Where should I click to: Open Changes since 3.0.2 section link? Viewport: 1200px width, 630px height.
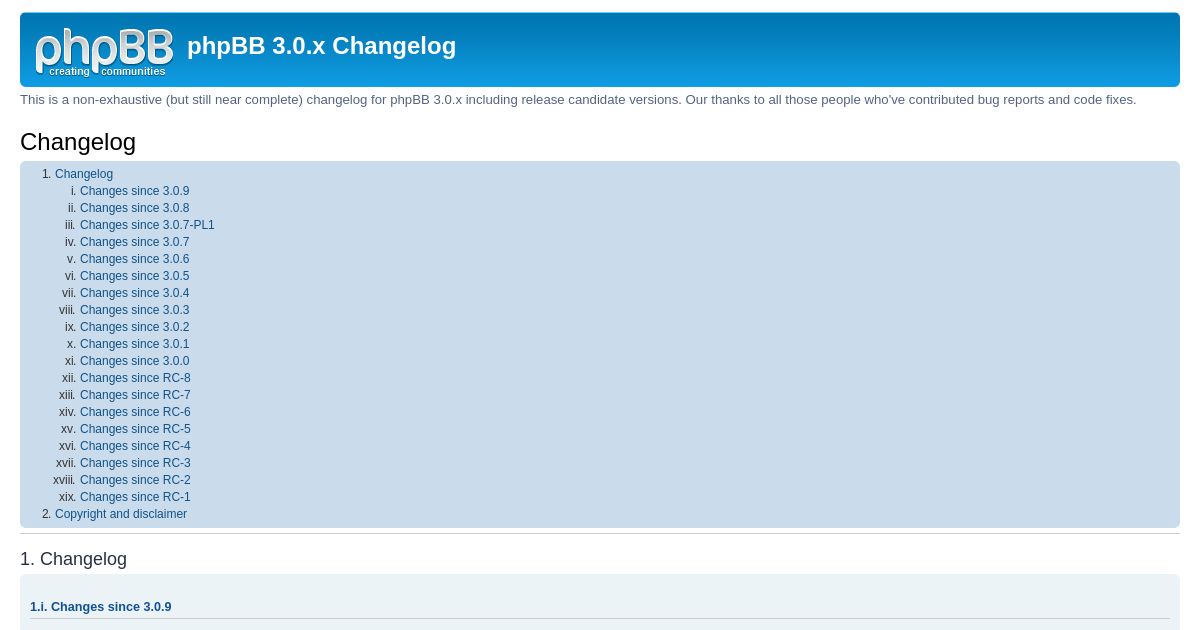pyautogui.click(x=134, y=327)
